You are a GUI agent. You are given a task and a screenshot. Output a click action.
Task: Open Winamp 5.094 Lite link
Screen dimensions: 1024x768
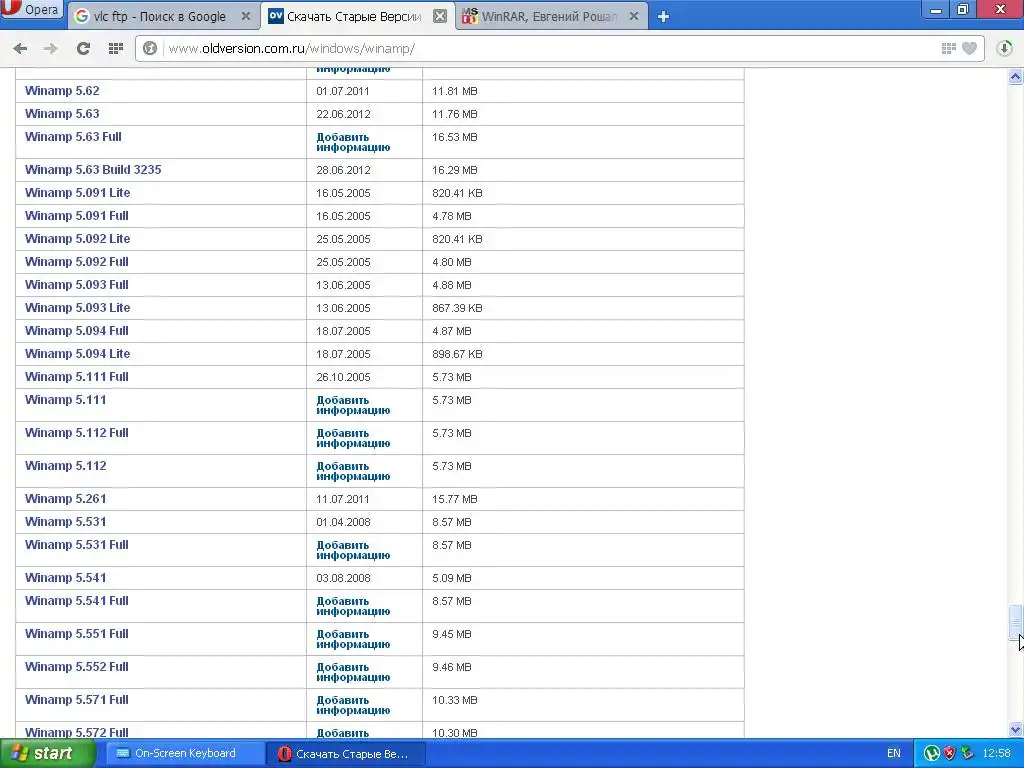[77, 353]
